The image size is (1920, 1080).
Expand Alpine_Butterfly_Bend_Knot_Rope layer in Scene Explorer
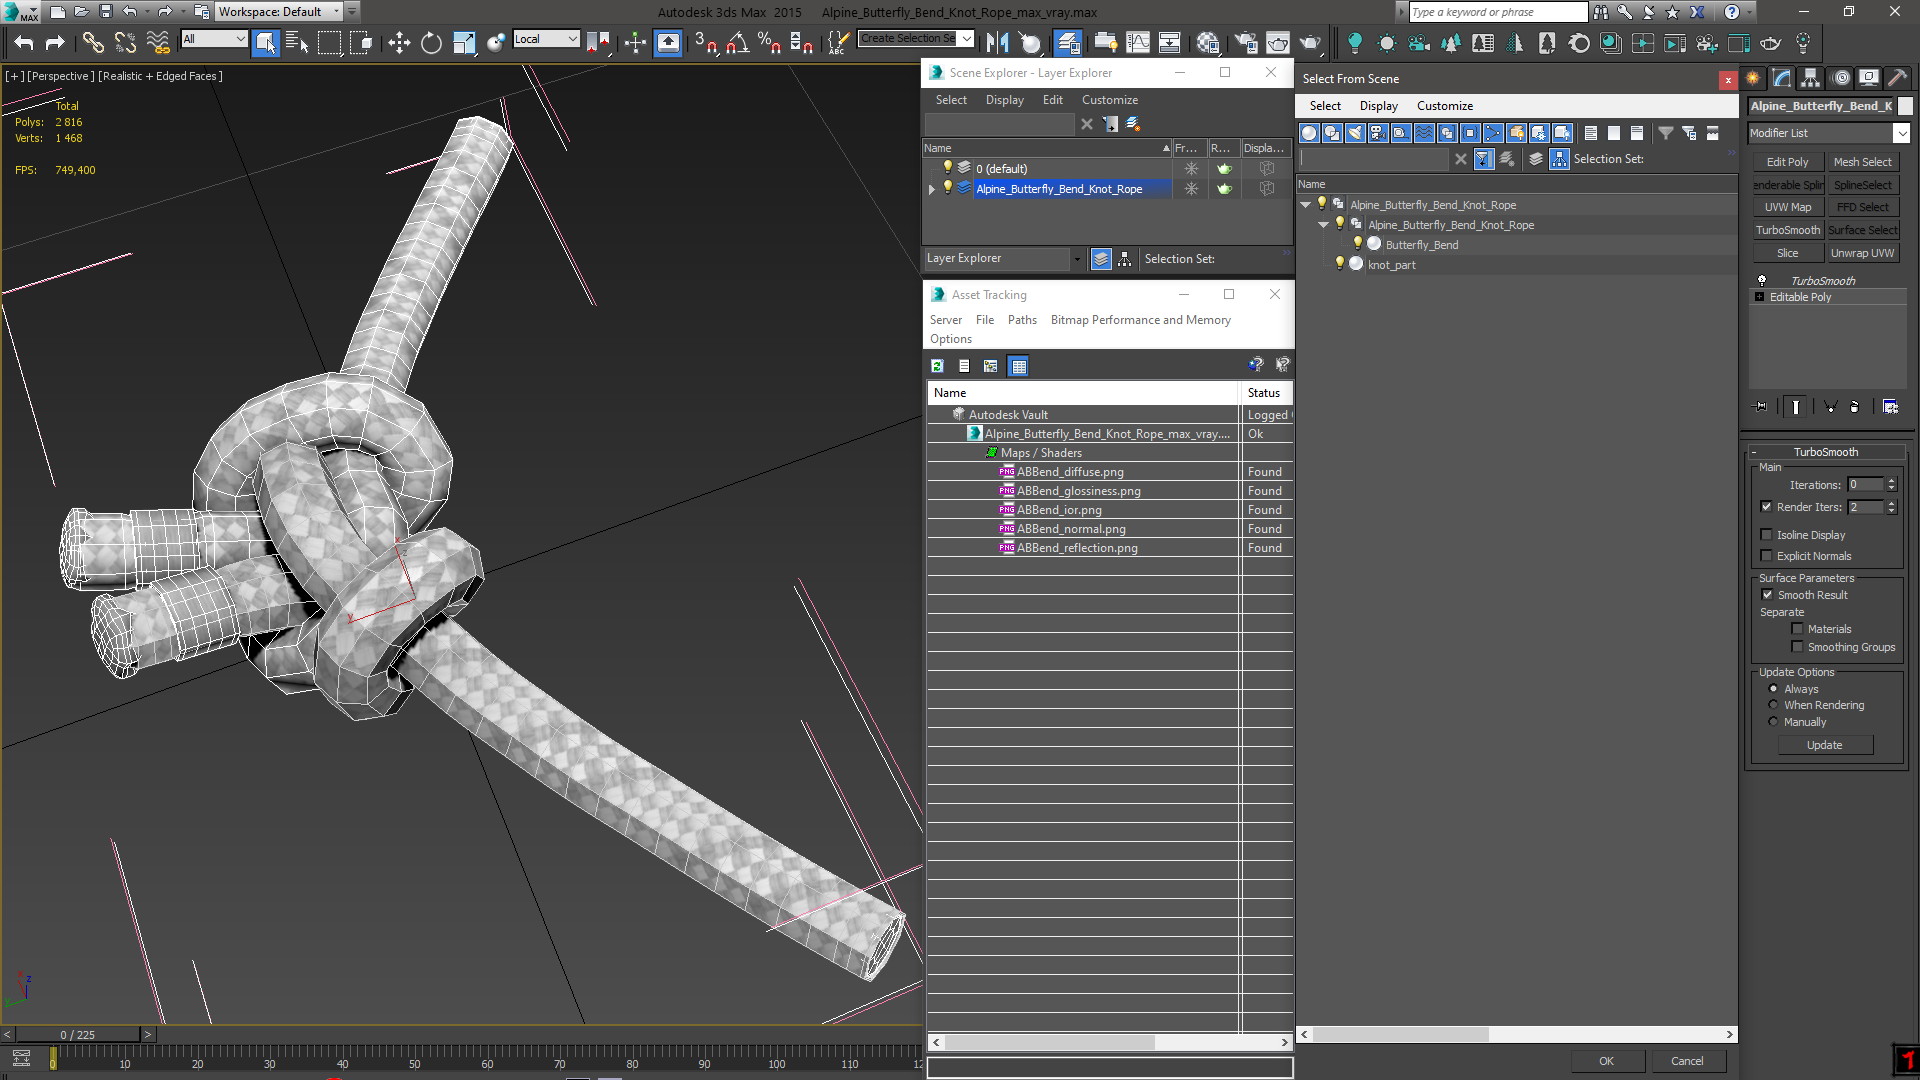pos(932,189)
